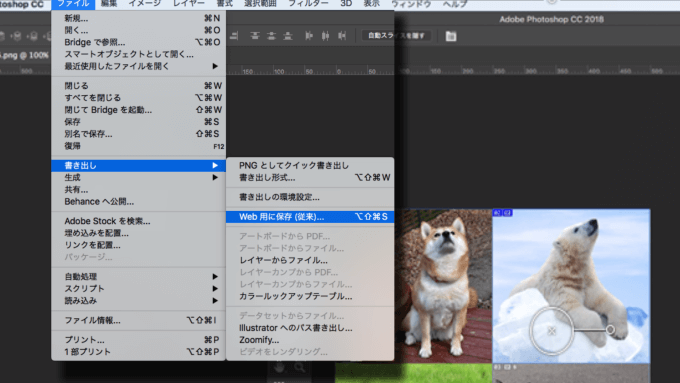The image size is (680, 383).
Task: Expand the 自動処理 submenu
Action: (x=138, y=277)
